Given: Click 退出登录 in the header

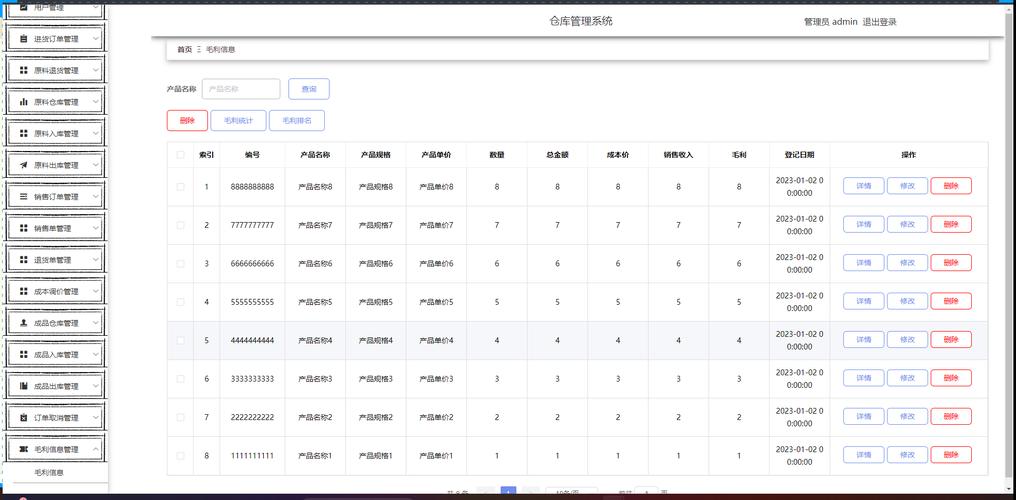Looking at the screenshot, I should coord(879,22).
